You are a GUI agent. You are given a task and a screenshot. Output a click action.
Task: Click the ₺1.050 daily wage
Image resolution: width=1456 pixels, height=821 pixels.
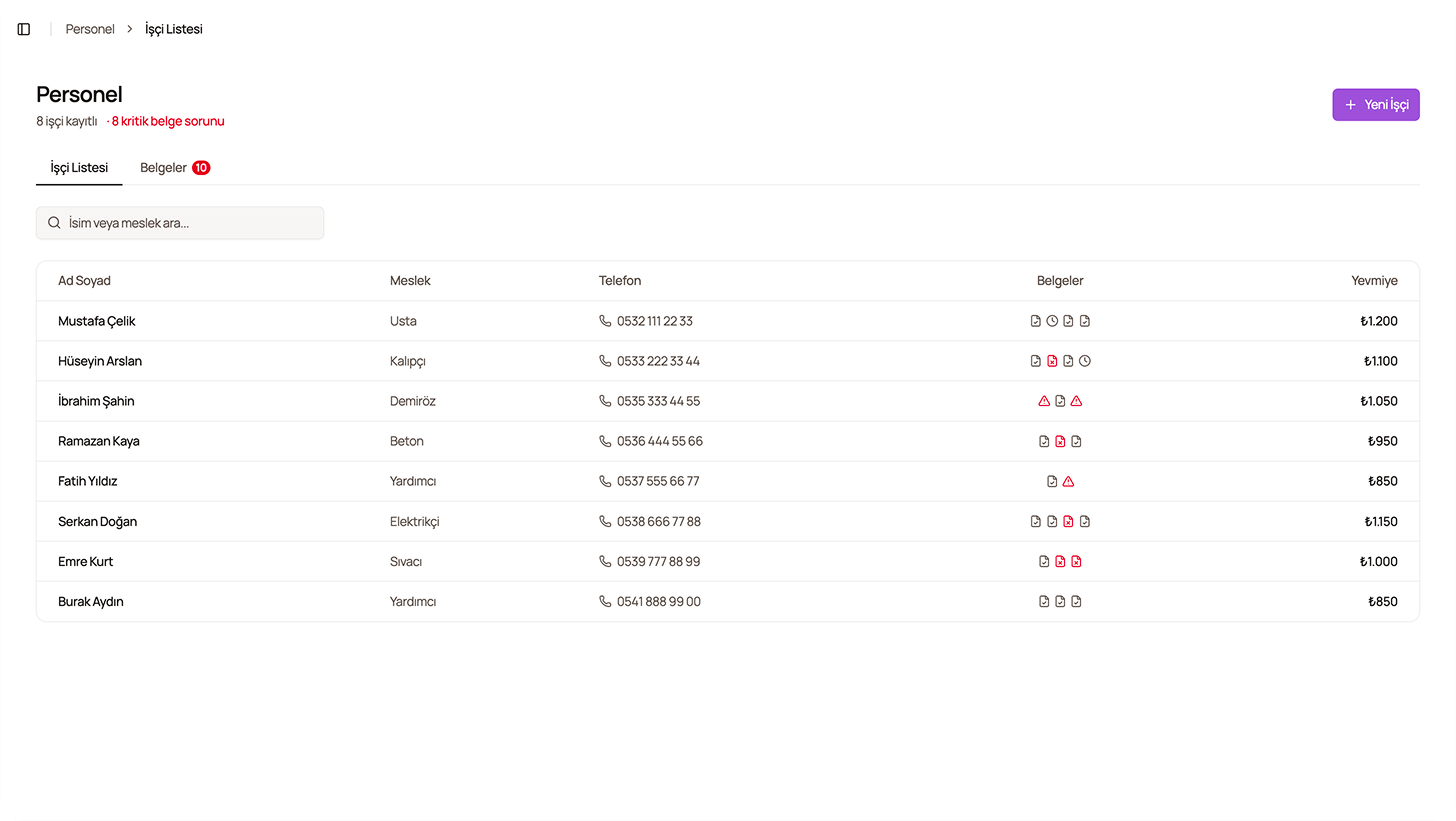pos(1379,401)
